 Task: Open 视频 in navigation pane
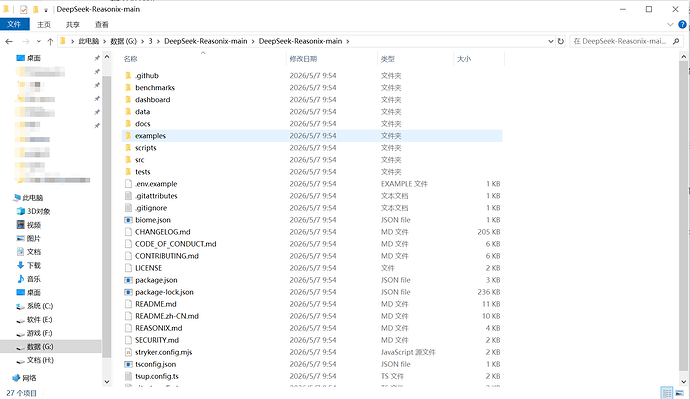point(29,225)
